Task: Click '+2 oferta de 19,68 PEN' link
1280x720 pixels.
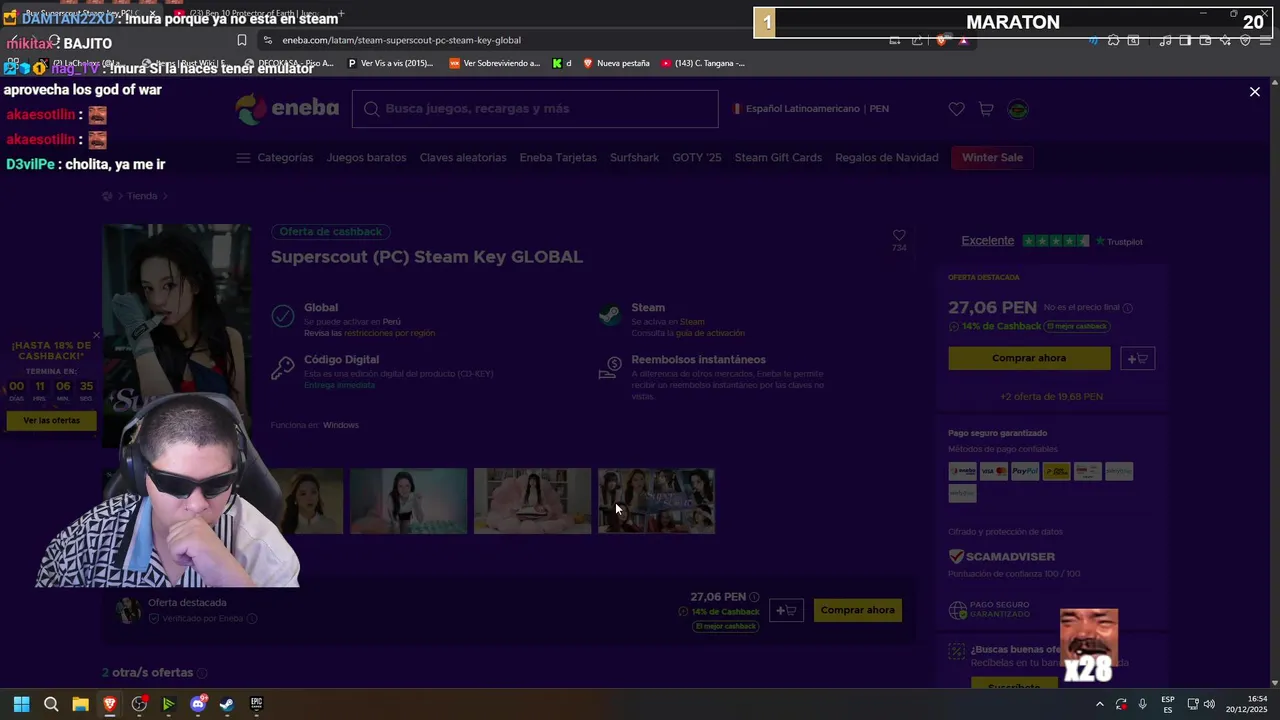Action: 1051,397
